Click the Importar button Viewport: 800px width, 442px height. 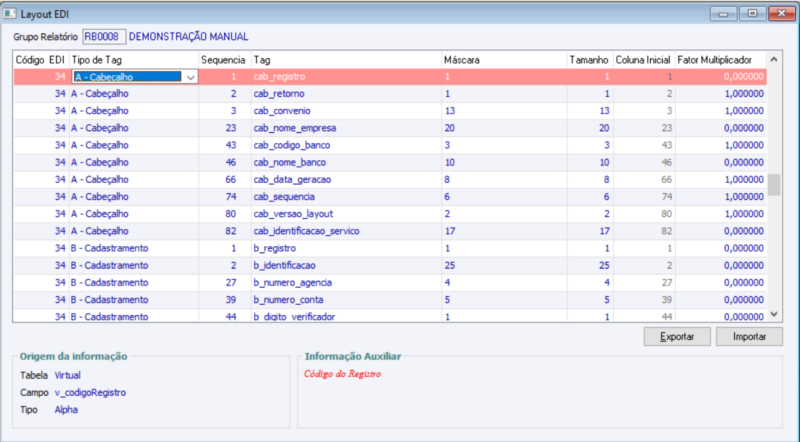coord(749,337)
